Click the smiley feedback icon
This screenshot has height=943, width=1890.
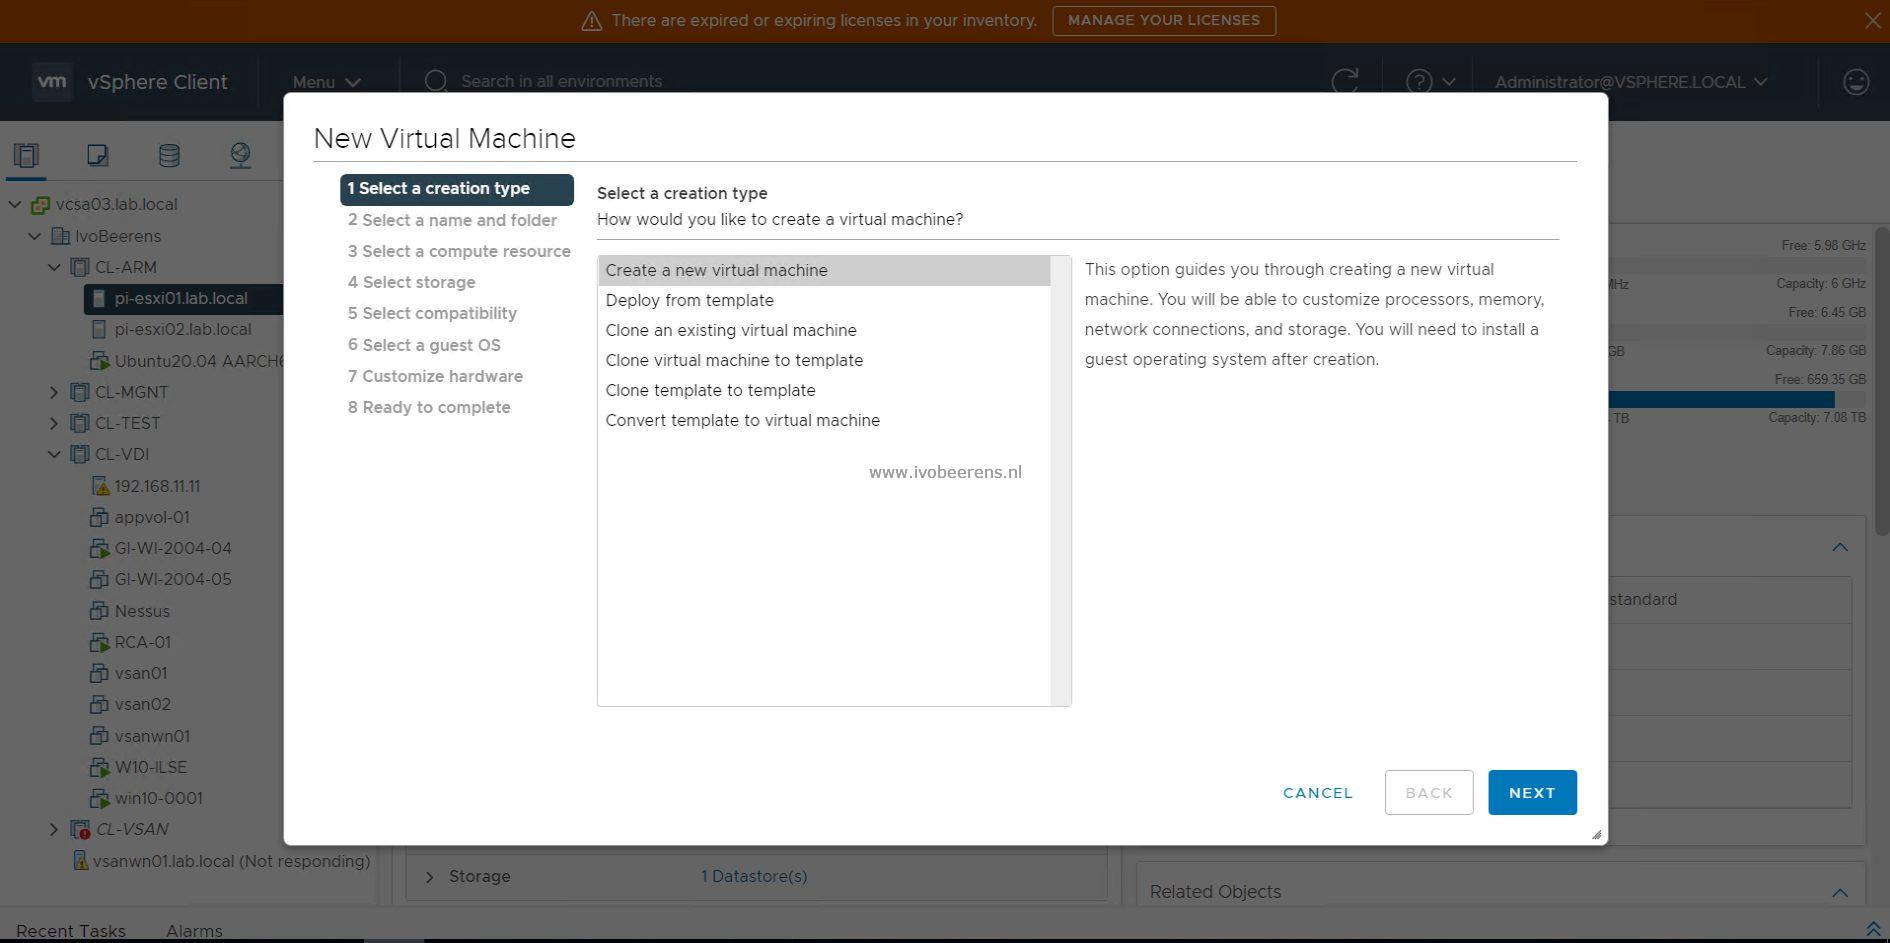[x=1856, y=81]
